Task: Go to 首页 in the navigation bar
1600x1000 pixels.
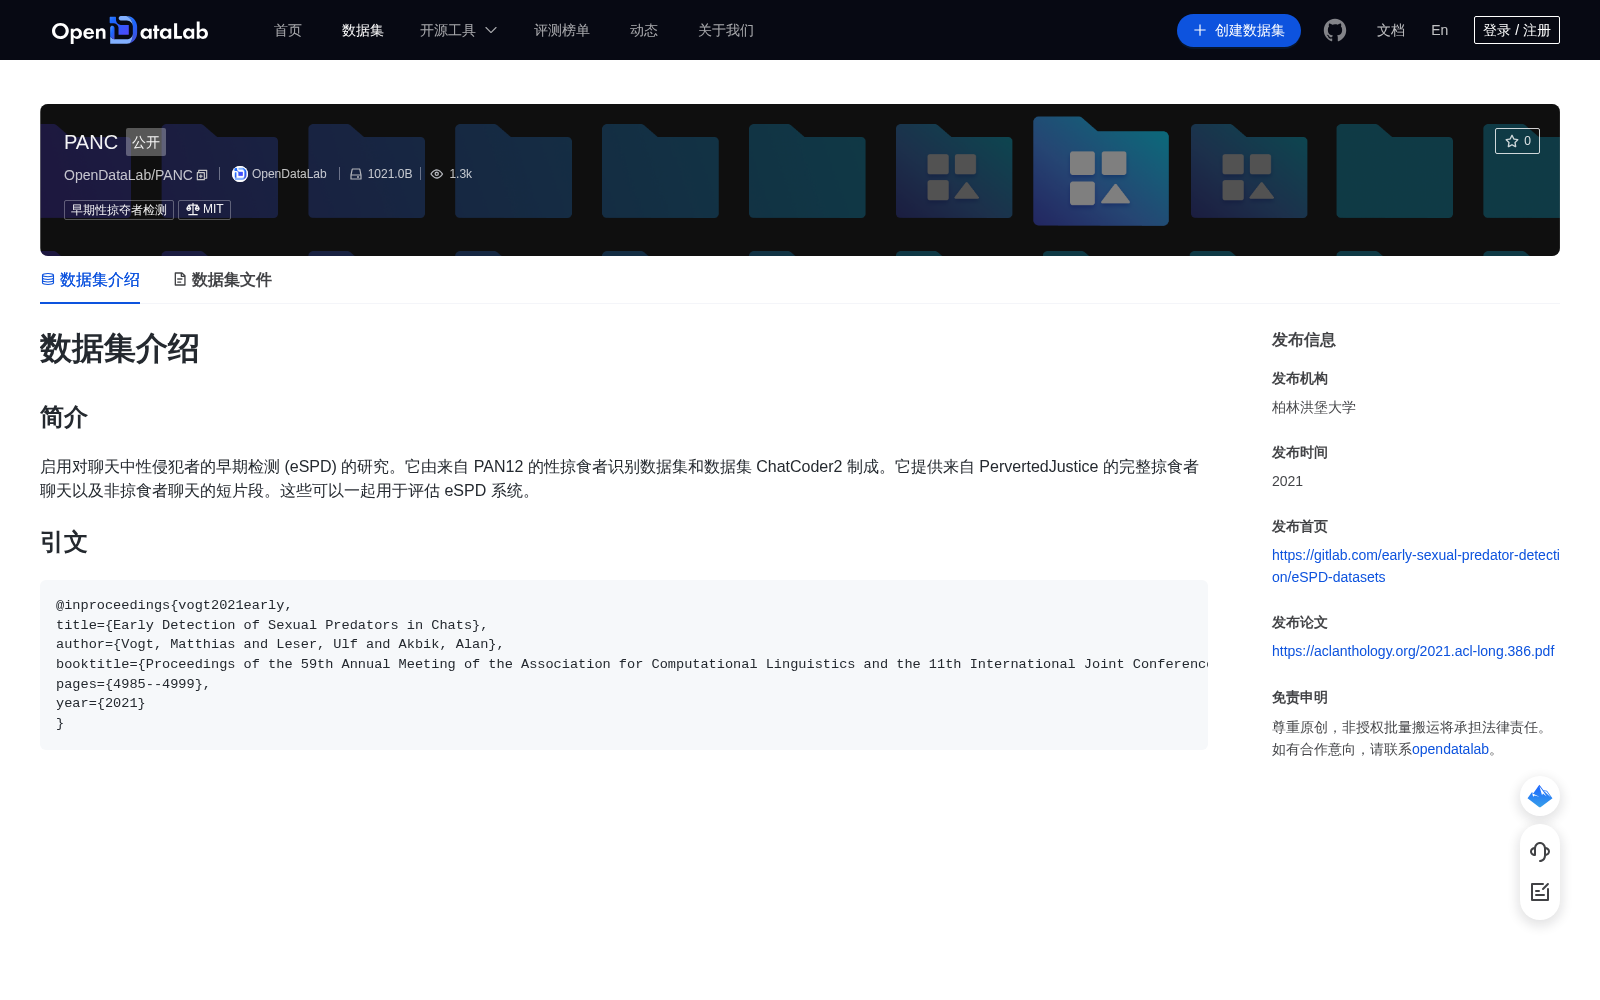Action: click(x=288, y=30)
